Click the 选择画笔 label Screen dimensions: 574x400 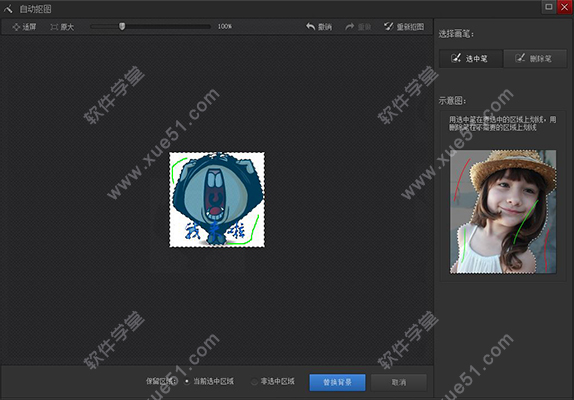[456, 34]
